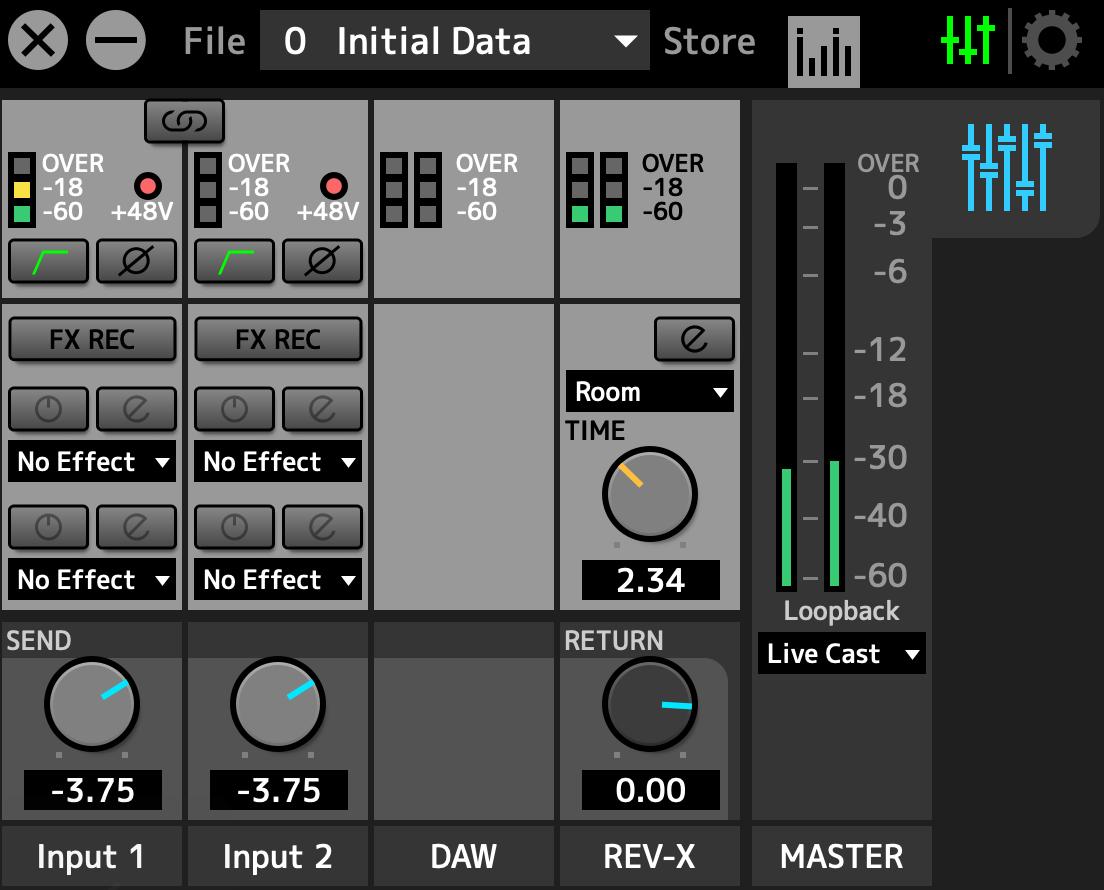Click the stereo link chain icon
This screenshot has height=890, width=1104.
pyautogui.click(x=184, y=121)
